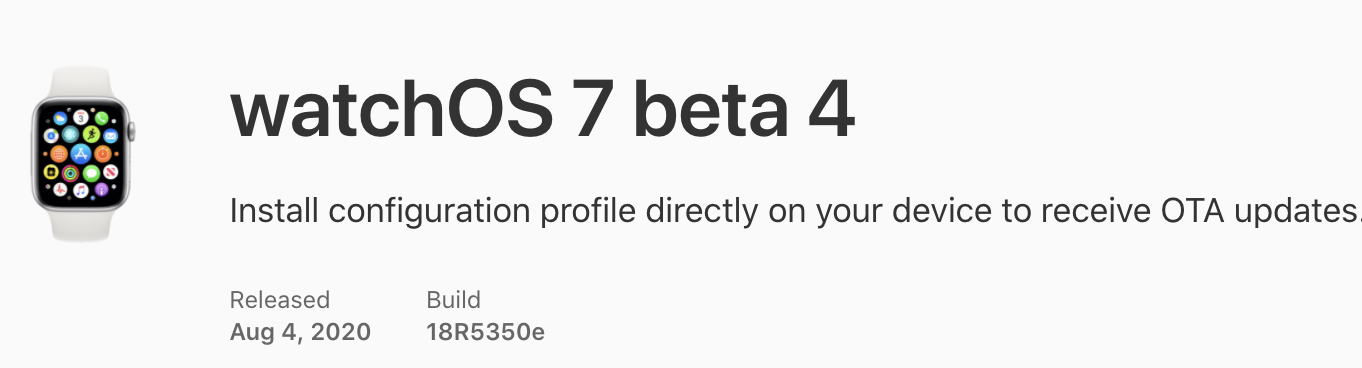Click the Breathe teal flower icon
Image resolution: width=1362 pixels, height=368 pixels.
[70, 134]
